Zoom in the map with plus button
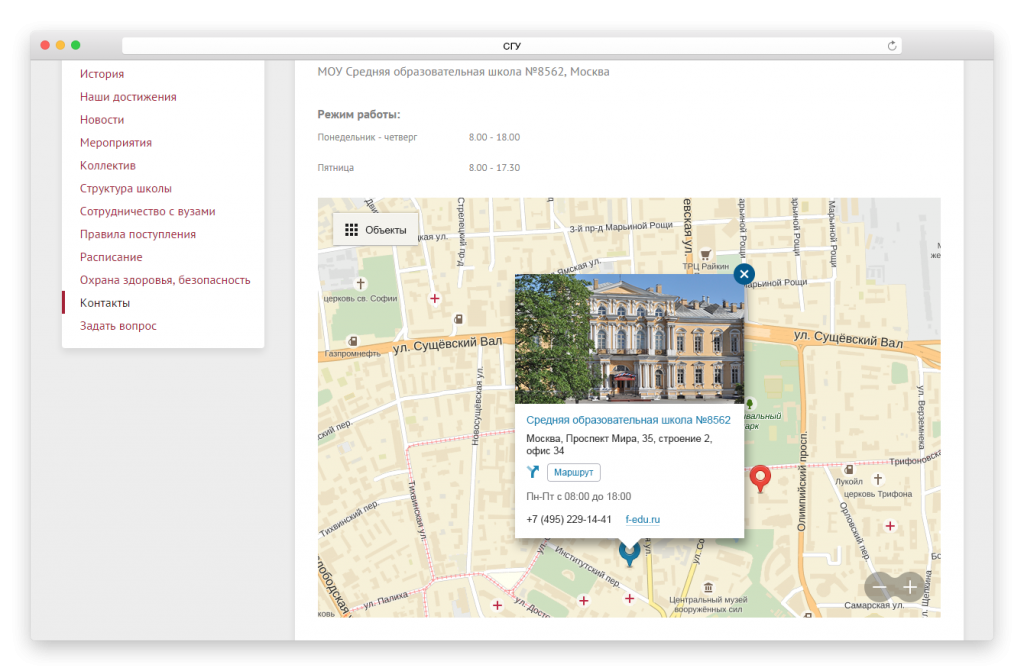The height and width of the screenshot is (671, 1024). tap(909, 587)
